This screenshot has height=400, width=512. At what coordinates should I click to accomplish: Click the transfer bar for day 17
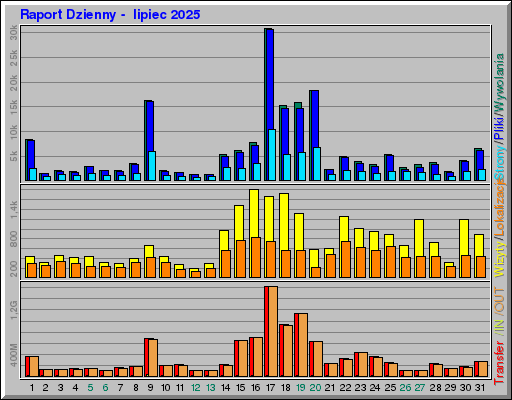pos(271,332)
